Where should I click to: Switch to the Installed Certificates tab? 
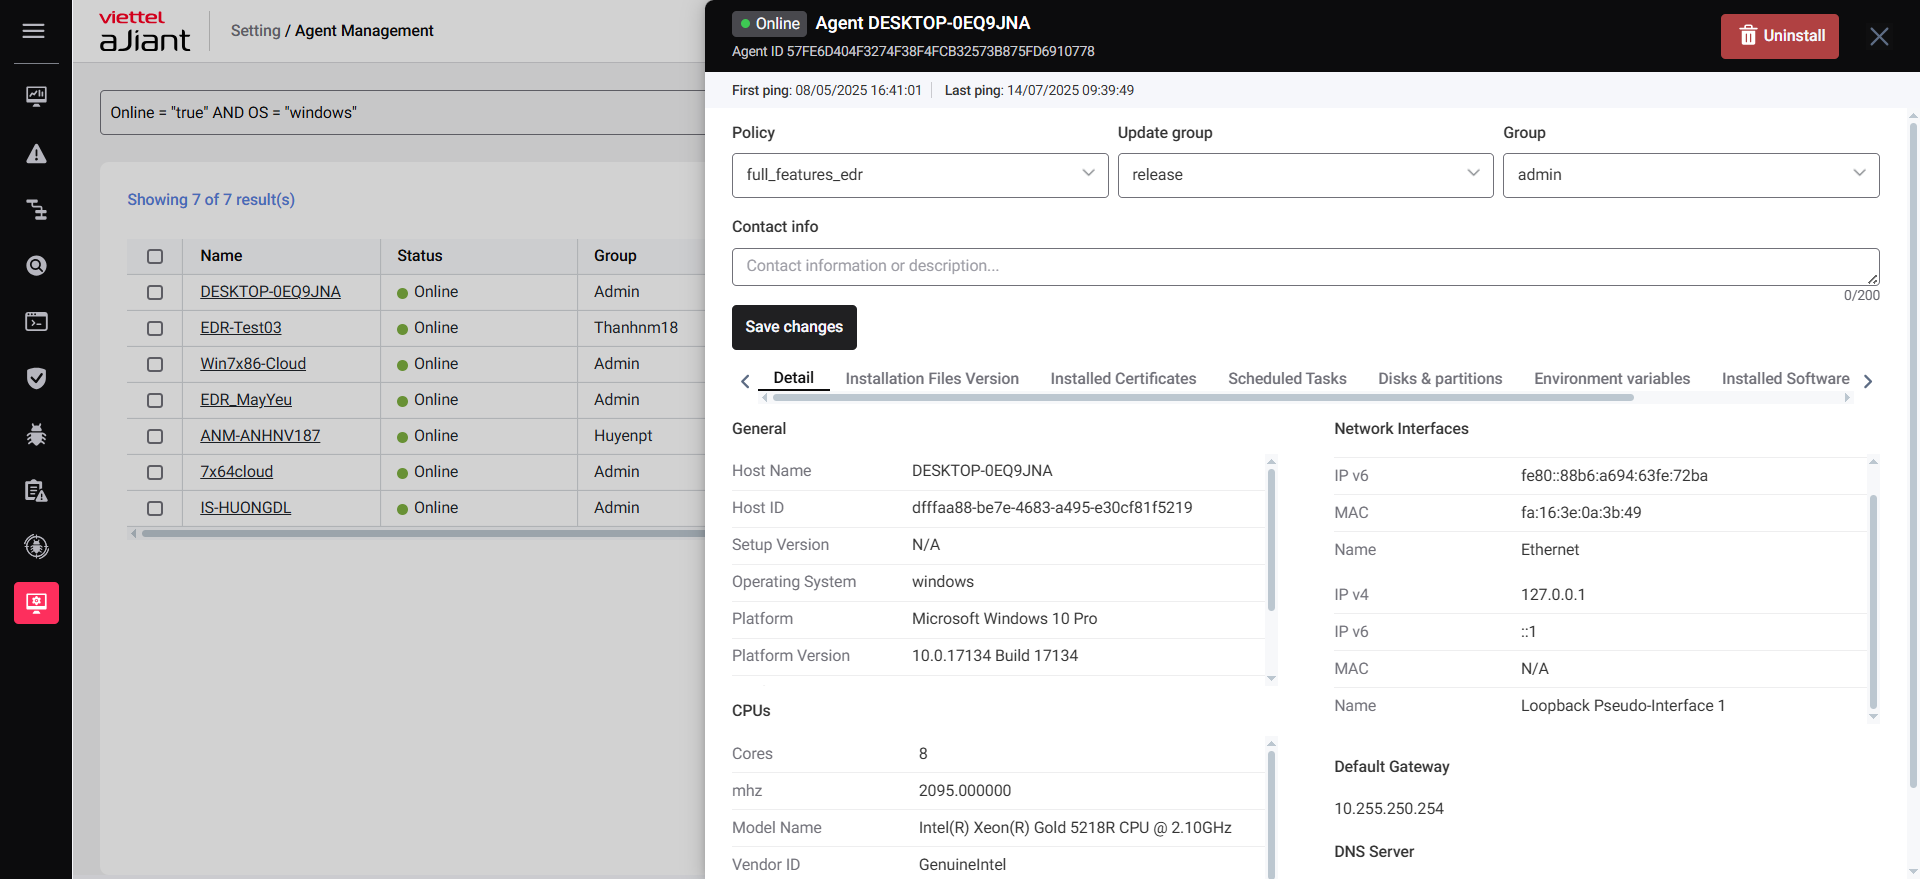tap(1123, 379)
